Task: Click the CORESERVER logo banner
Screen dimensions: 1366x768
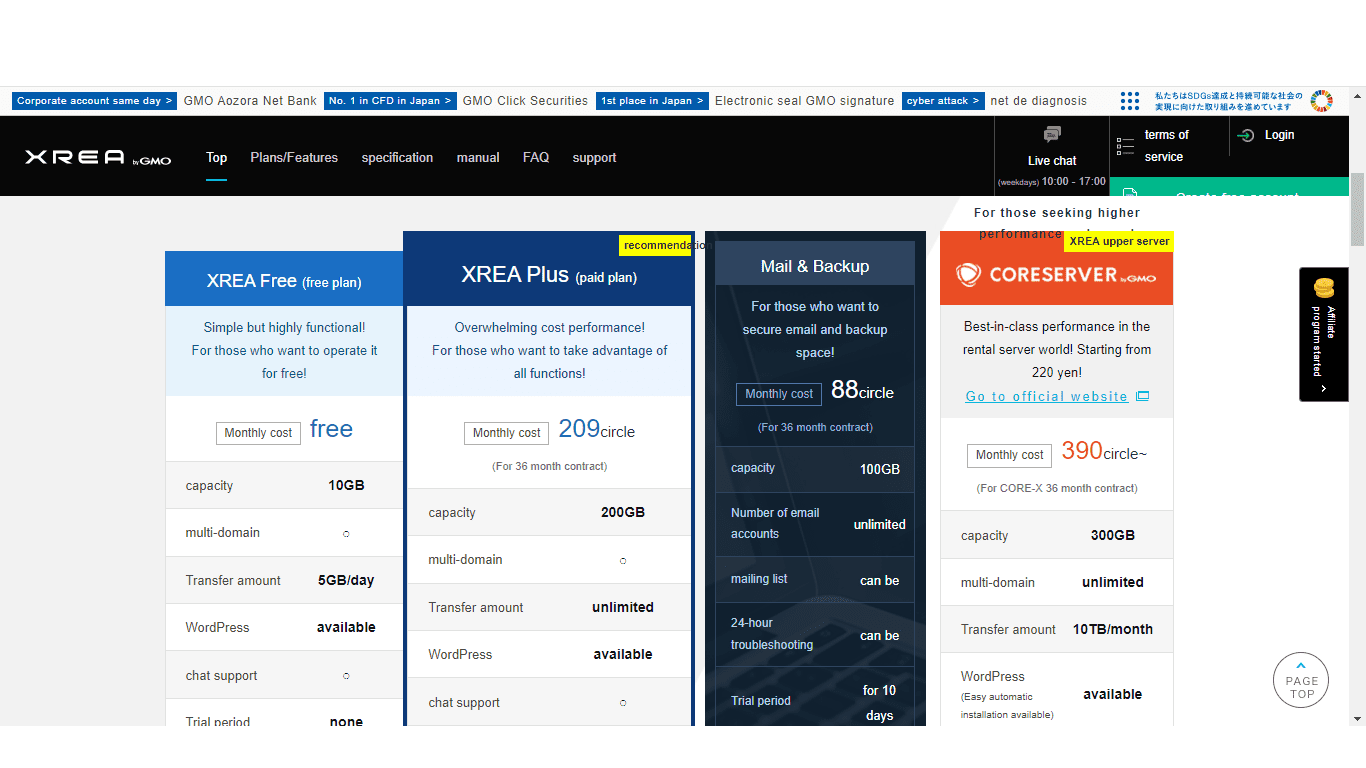Action: 1056,275
